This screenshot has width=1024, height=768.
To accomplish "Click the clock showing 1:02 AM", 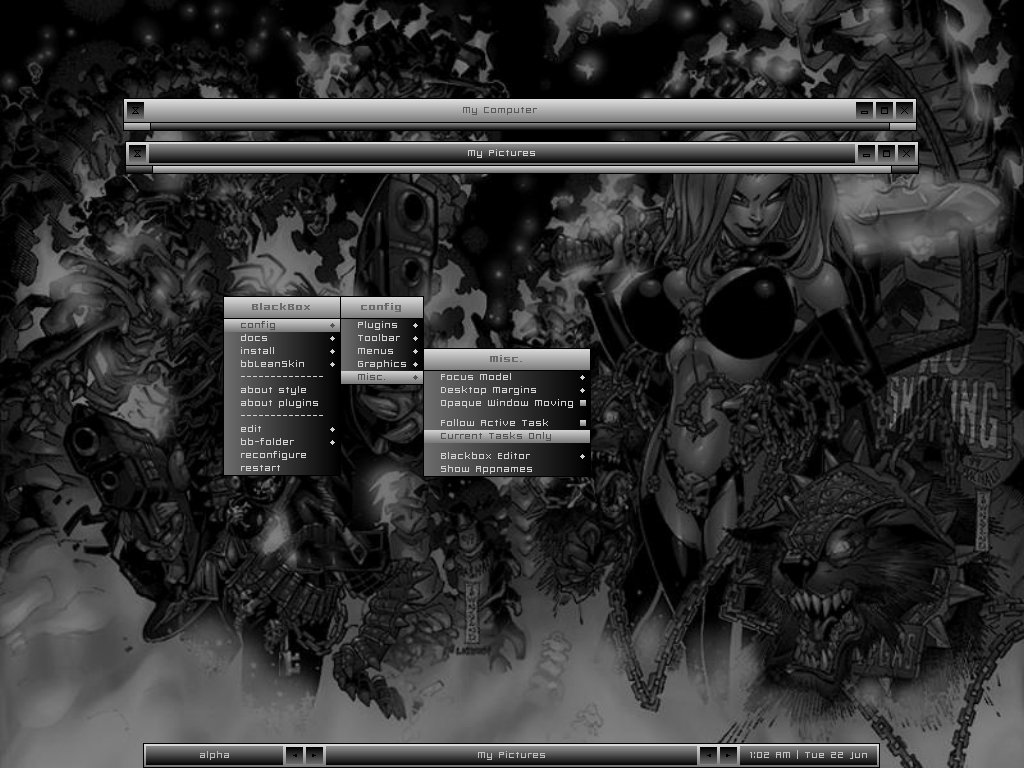I will [x=808, y=755].
